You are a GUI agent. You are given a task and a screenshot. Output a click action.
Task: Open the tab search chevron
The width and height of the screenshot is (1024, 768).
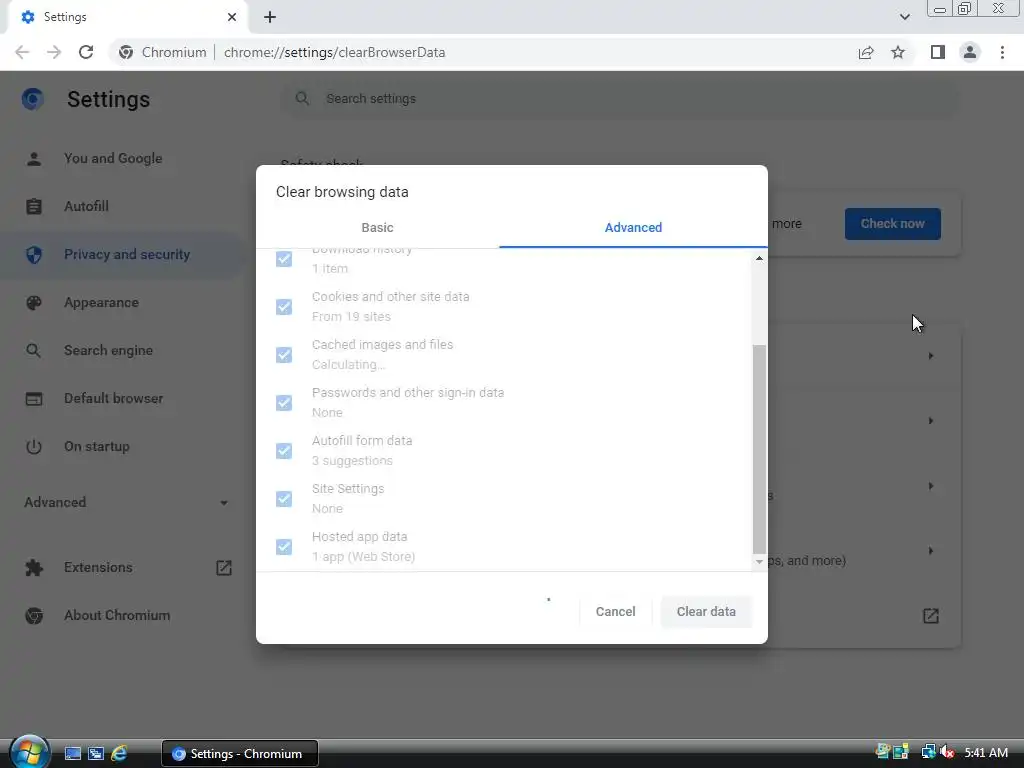[904, 17]
